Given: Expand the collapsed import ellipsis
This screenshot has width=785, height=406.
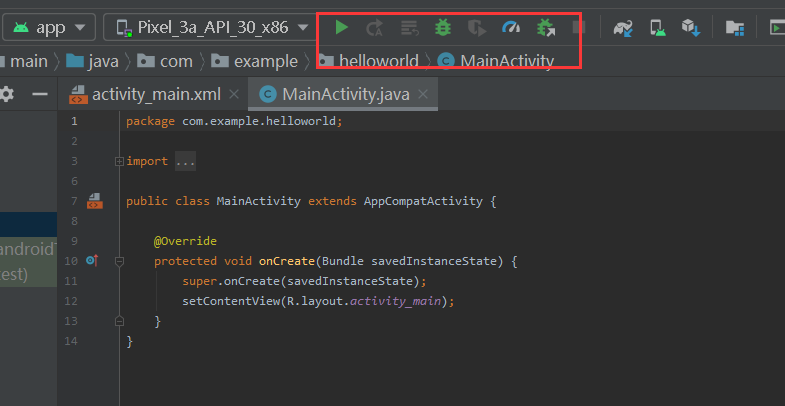Looking at the screenshot, I should coord(185,161).
